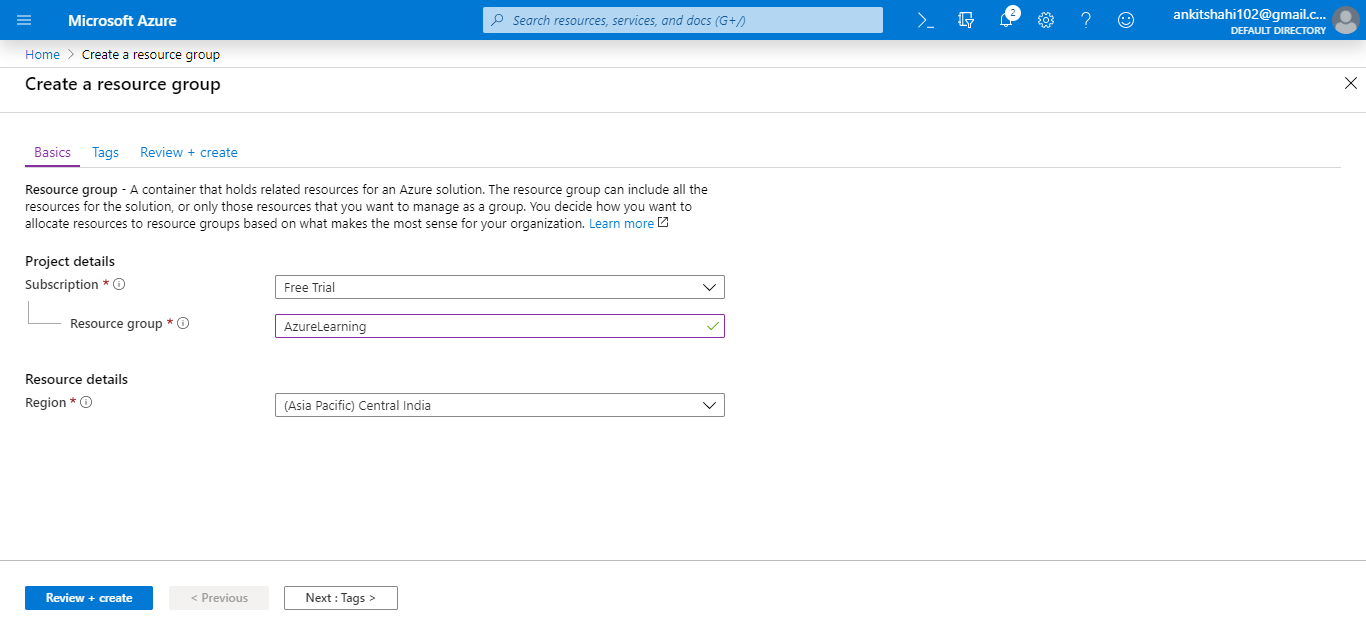The image size is (1366, 633).
Task: Click the external link icon after Learn more
Action: tap(663, 223)
